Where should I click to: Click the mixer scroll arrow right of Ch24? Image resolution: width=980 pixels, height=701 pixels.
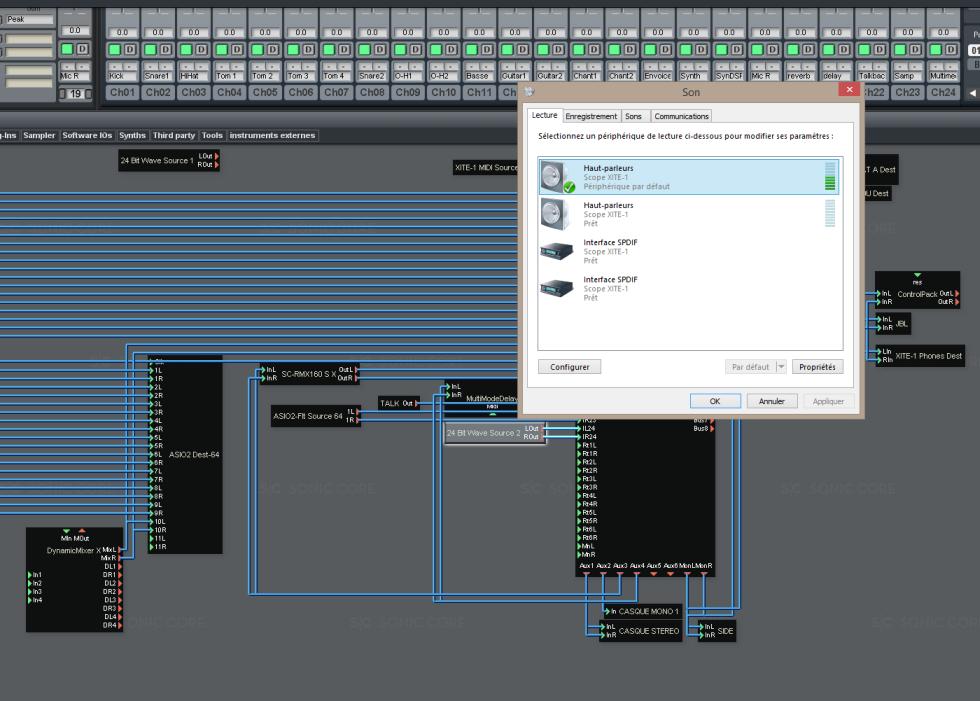coord(972,92)
